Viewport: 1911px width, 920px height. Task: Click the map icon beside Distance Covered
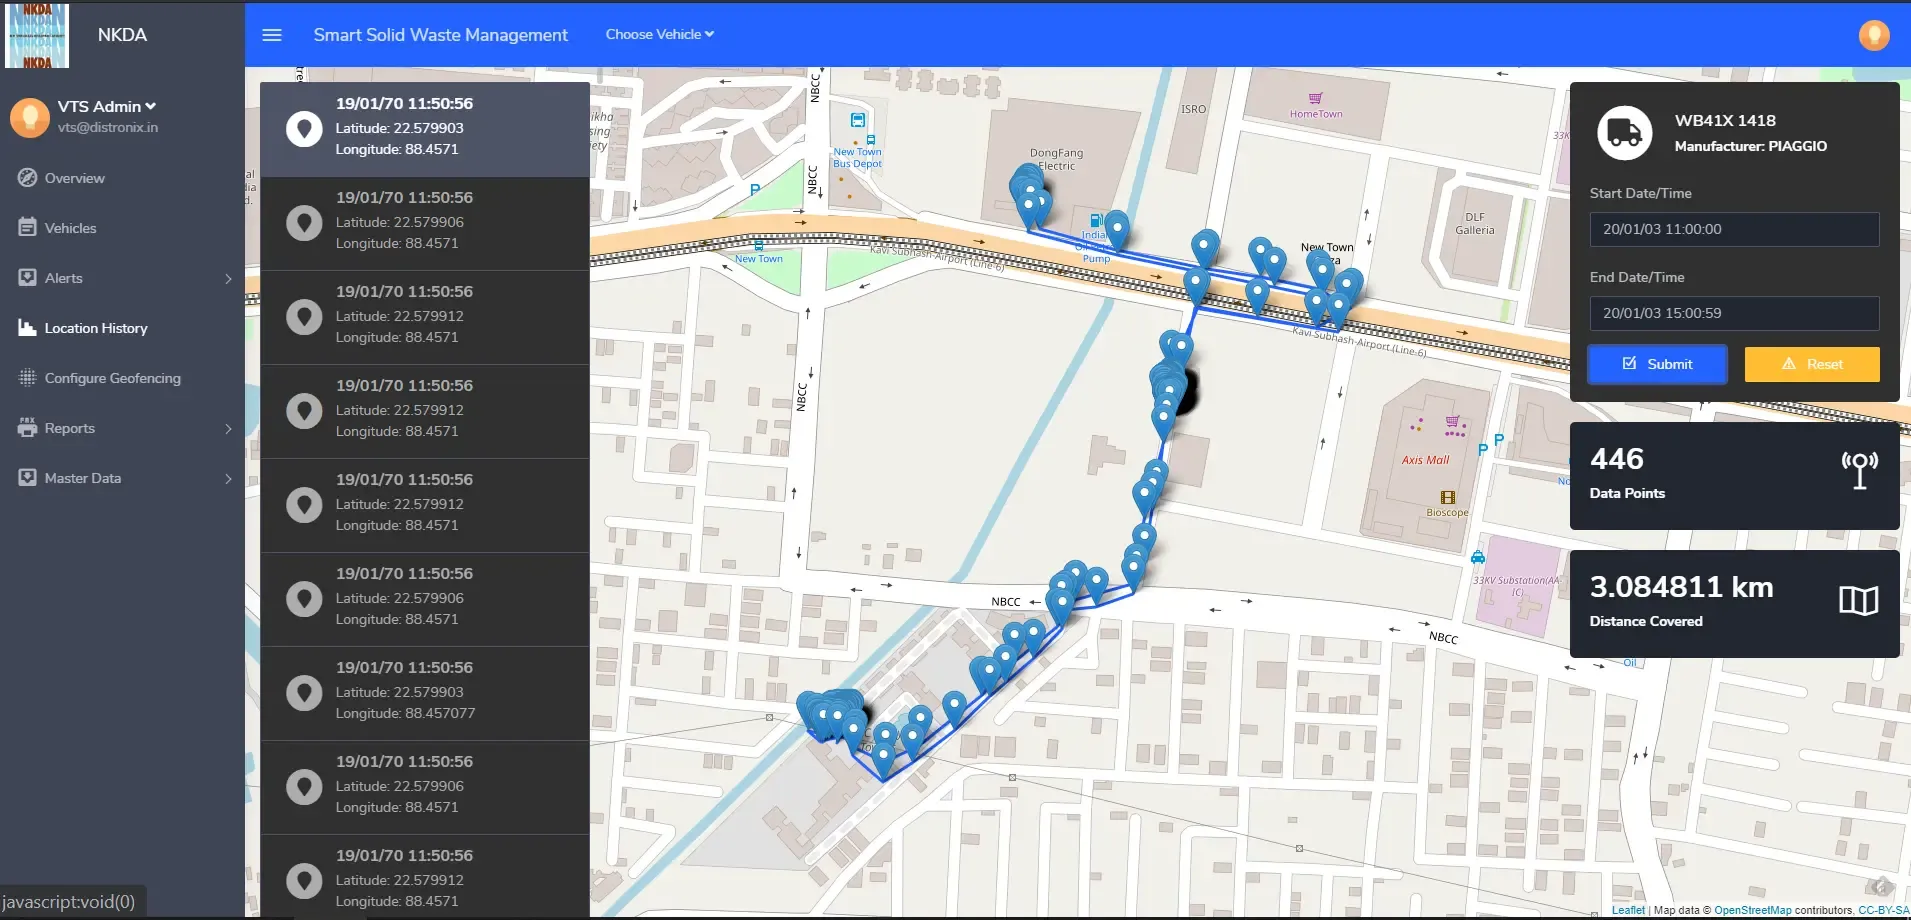tap(1858, 600)
